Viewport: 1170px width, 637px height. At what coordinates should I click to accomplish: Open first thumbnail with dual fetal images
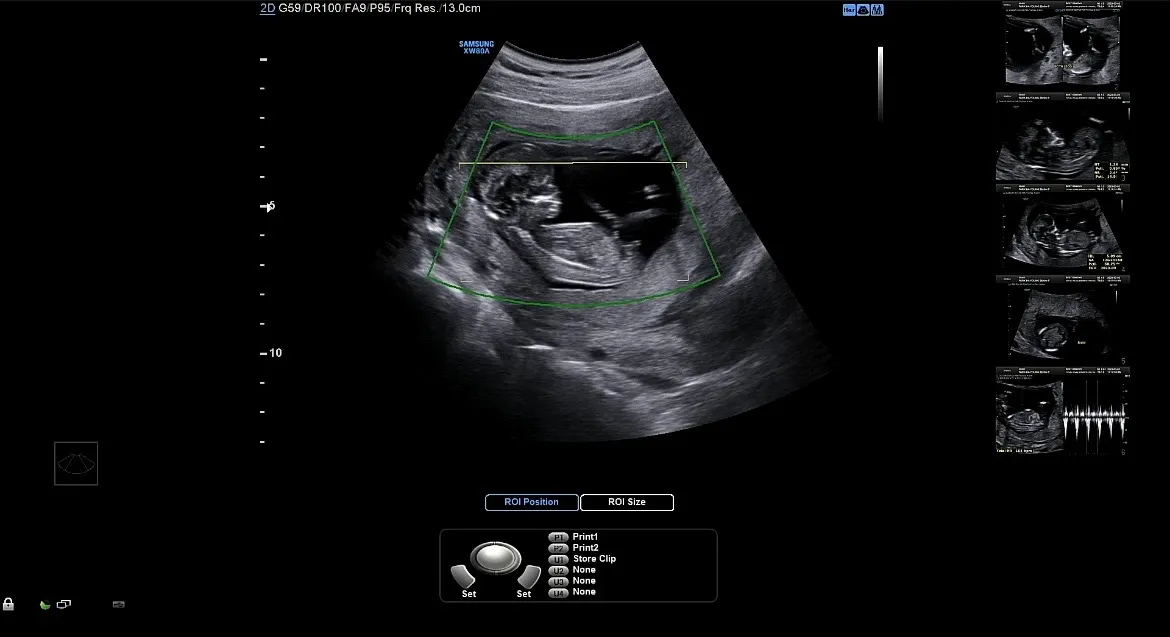[1063, 46]
